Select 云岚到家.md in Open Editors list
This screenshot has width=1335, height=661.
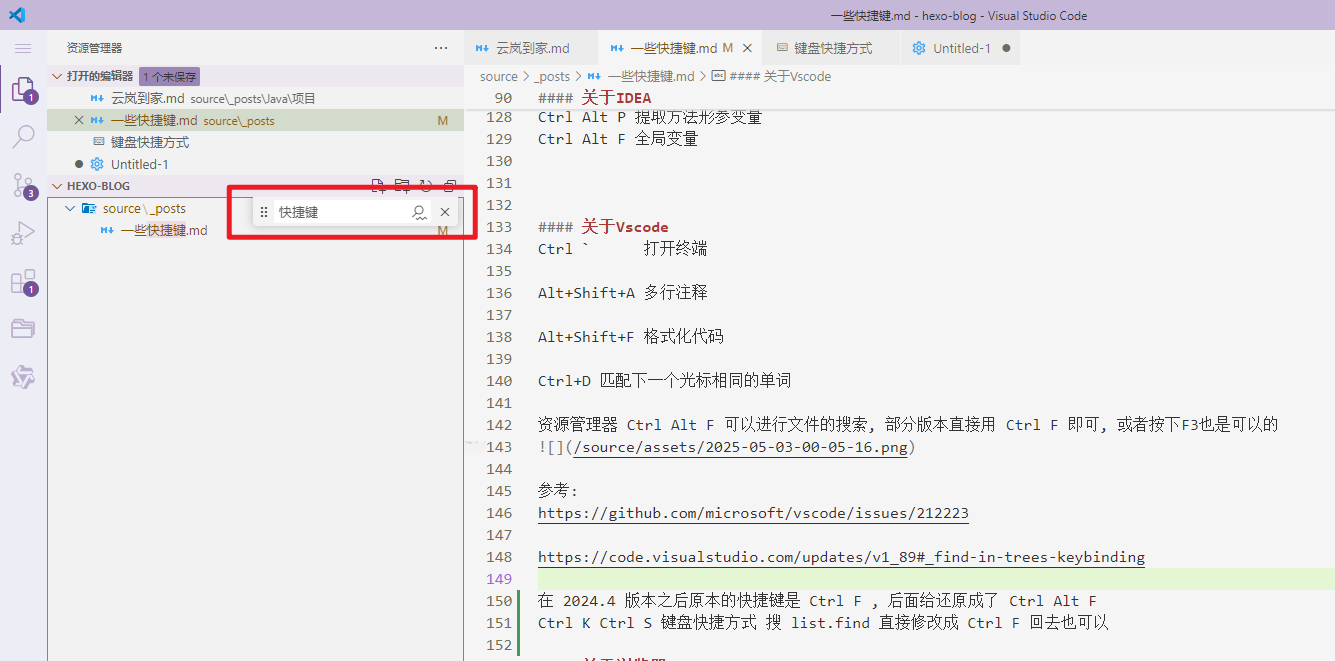point(255,98)
